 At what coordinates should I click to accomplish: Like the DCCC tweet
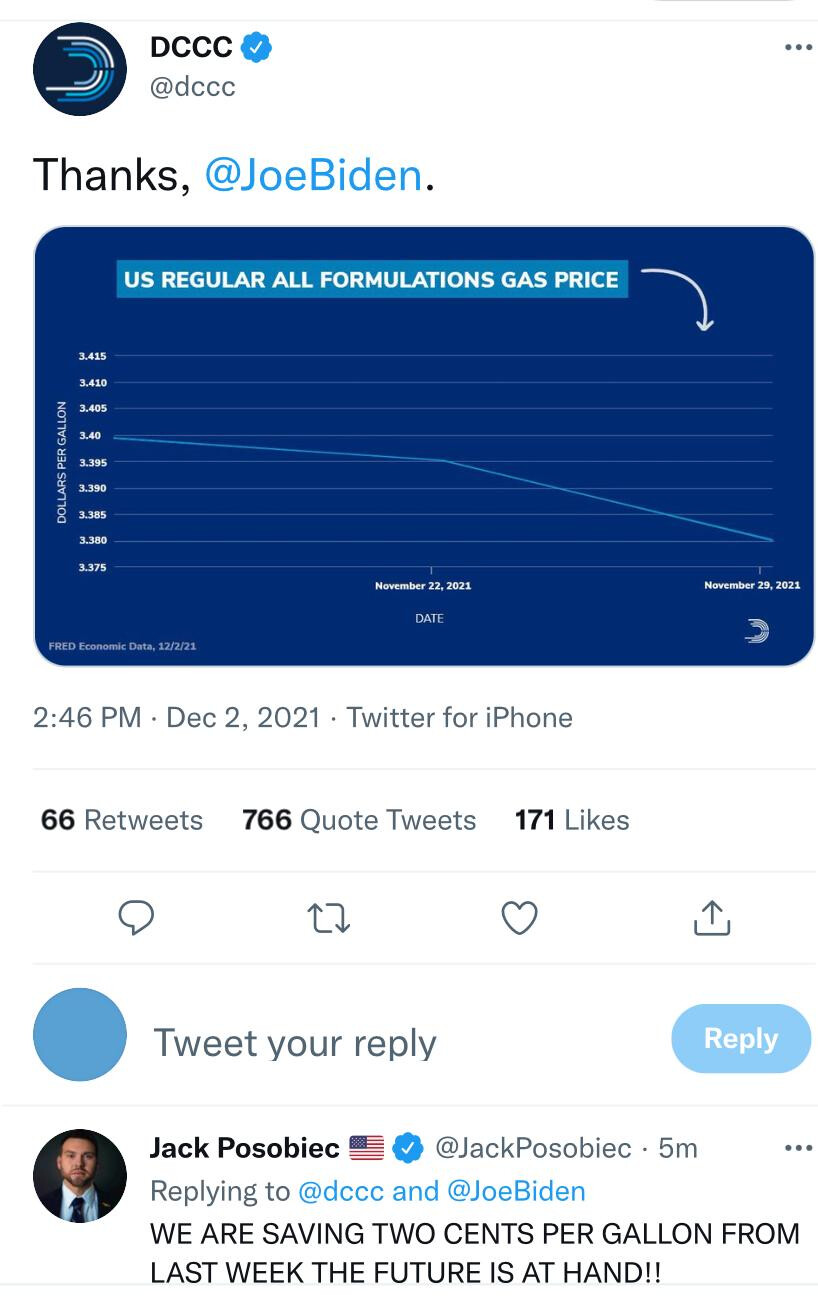click(x=519, y=917)
